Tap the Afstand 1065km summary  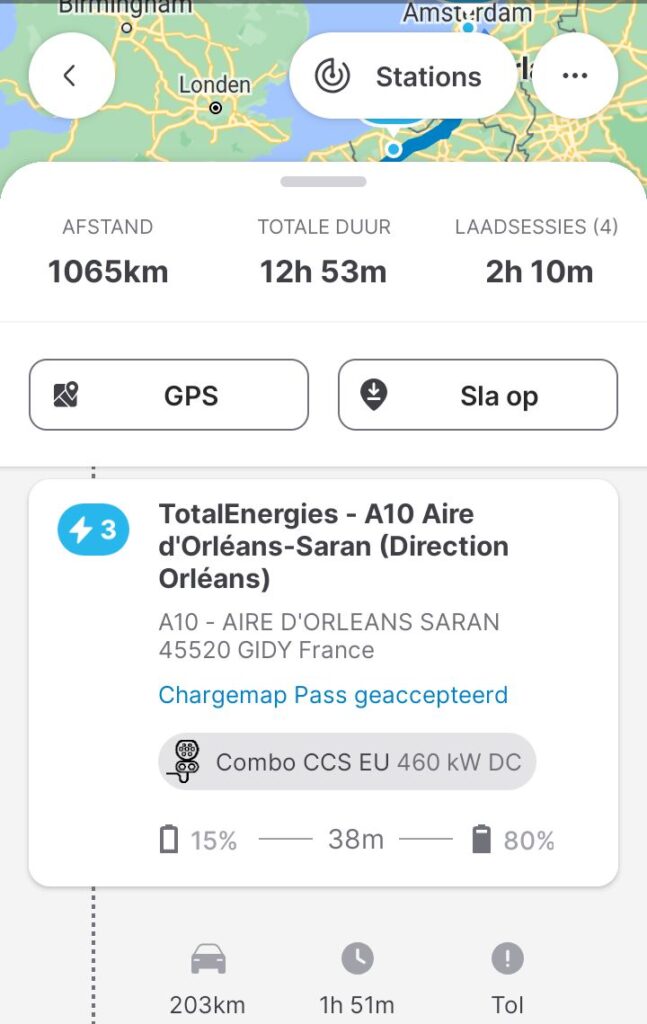(108, 252)
